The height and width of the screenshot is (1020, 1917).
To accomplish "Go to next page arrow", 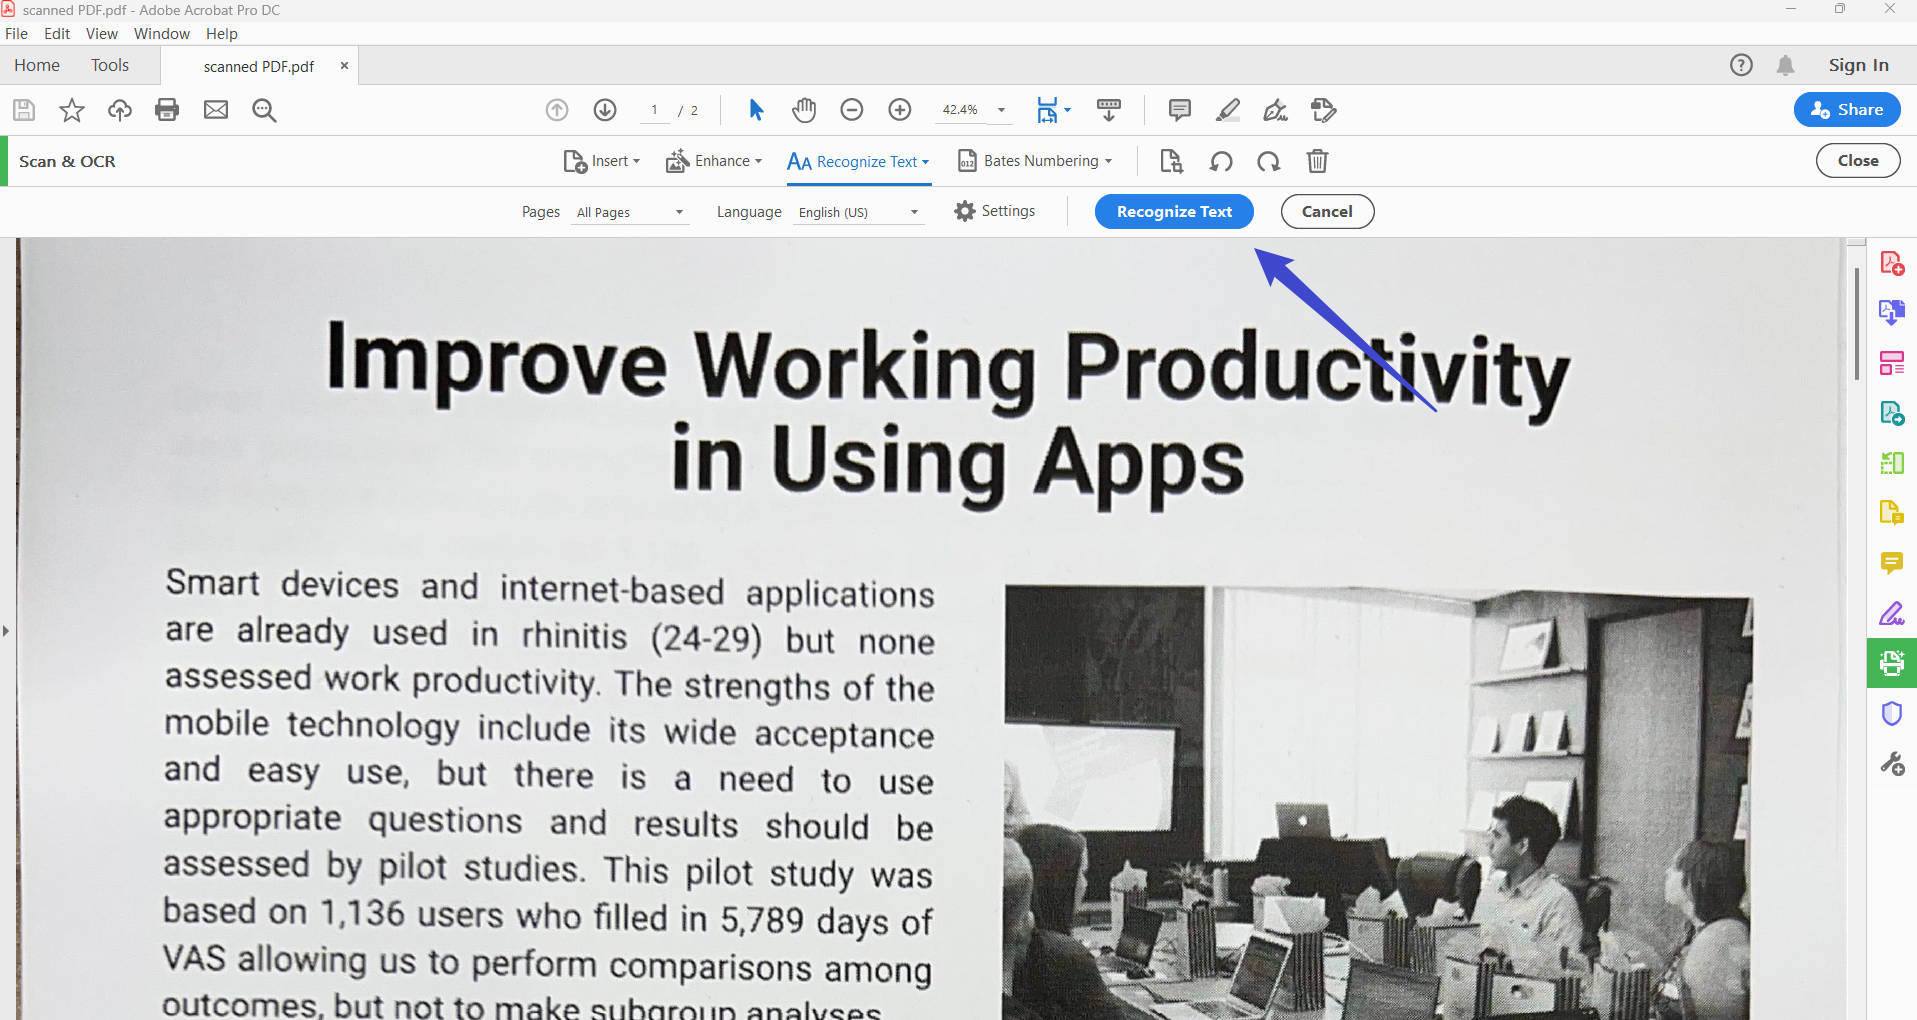I will click(605, 110).
